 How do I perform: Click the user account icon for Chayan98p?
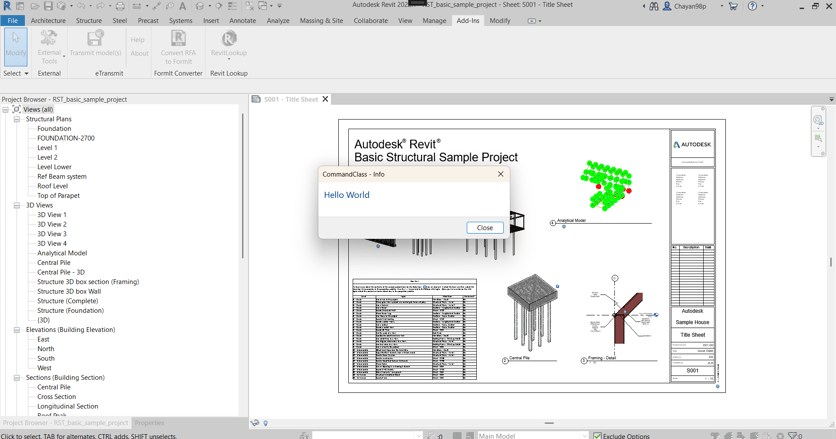pyautogui.click(x=666, y=6)
